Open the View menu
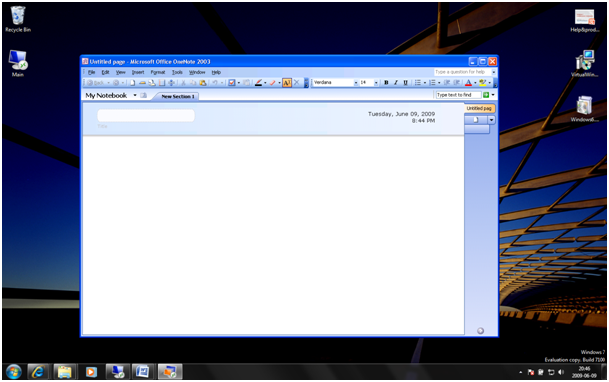The image size is (609, 382). pyautogui.click(x=120, y=72)
